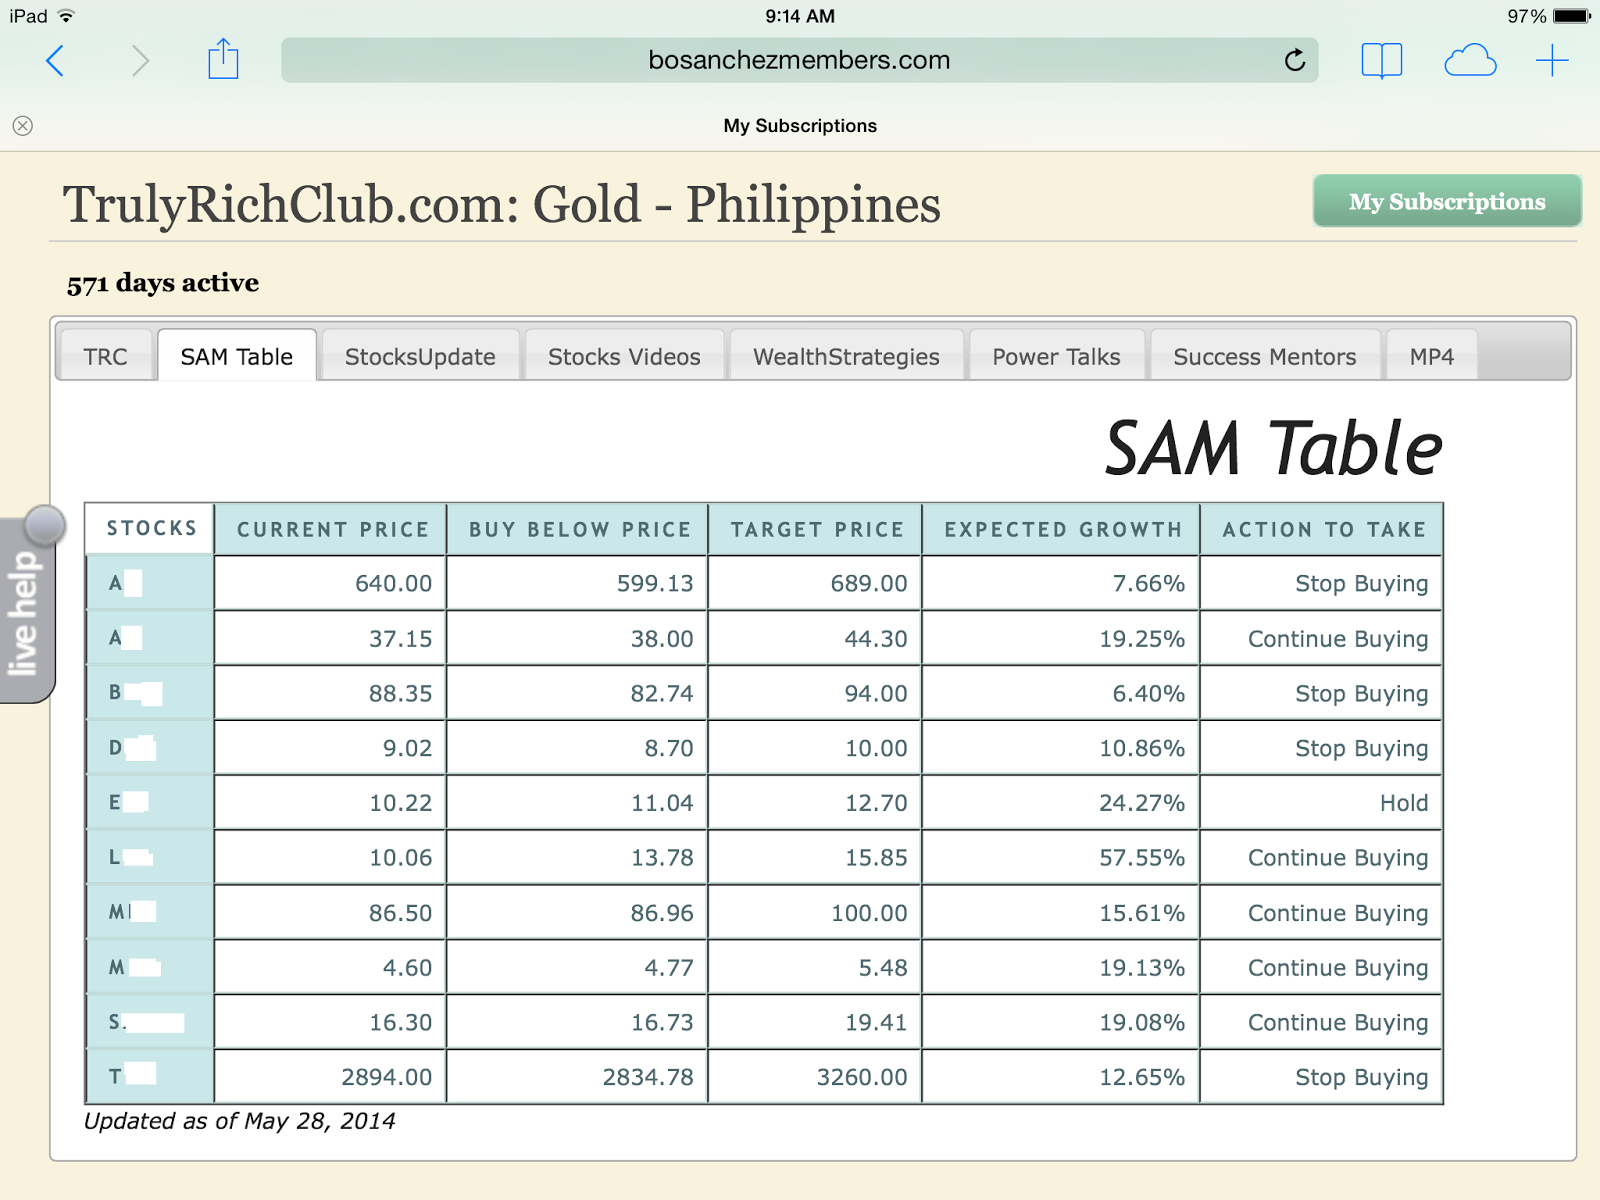The image size is (1600, 1200).
Task: Select expected growth 57.55% cell
Action: point(1062,858)
